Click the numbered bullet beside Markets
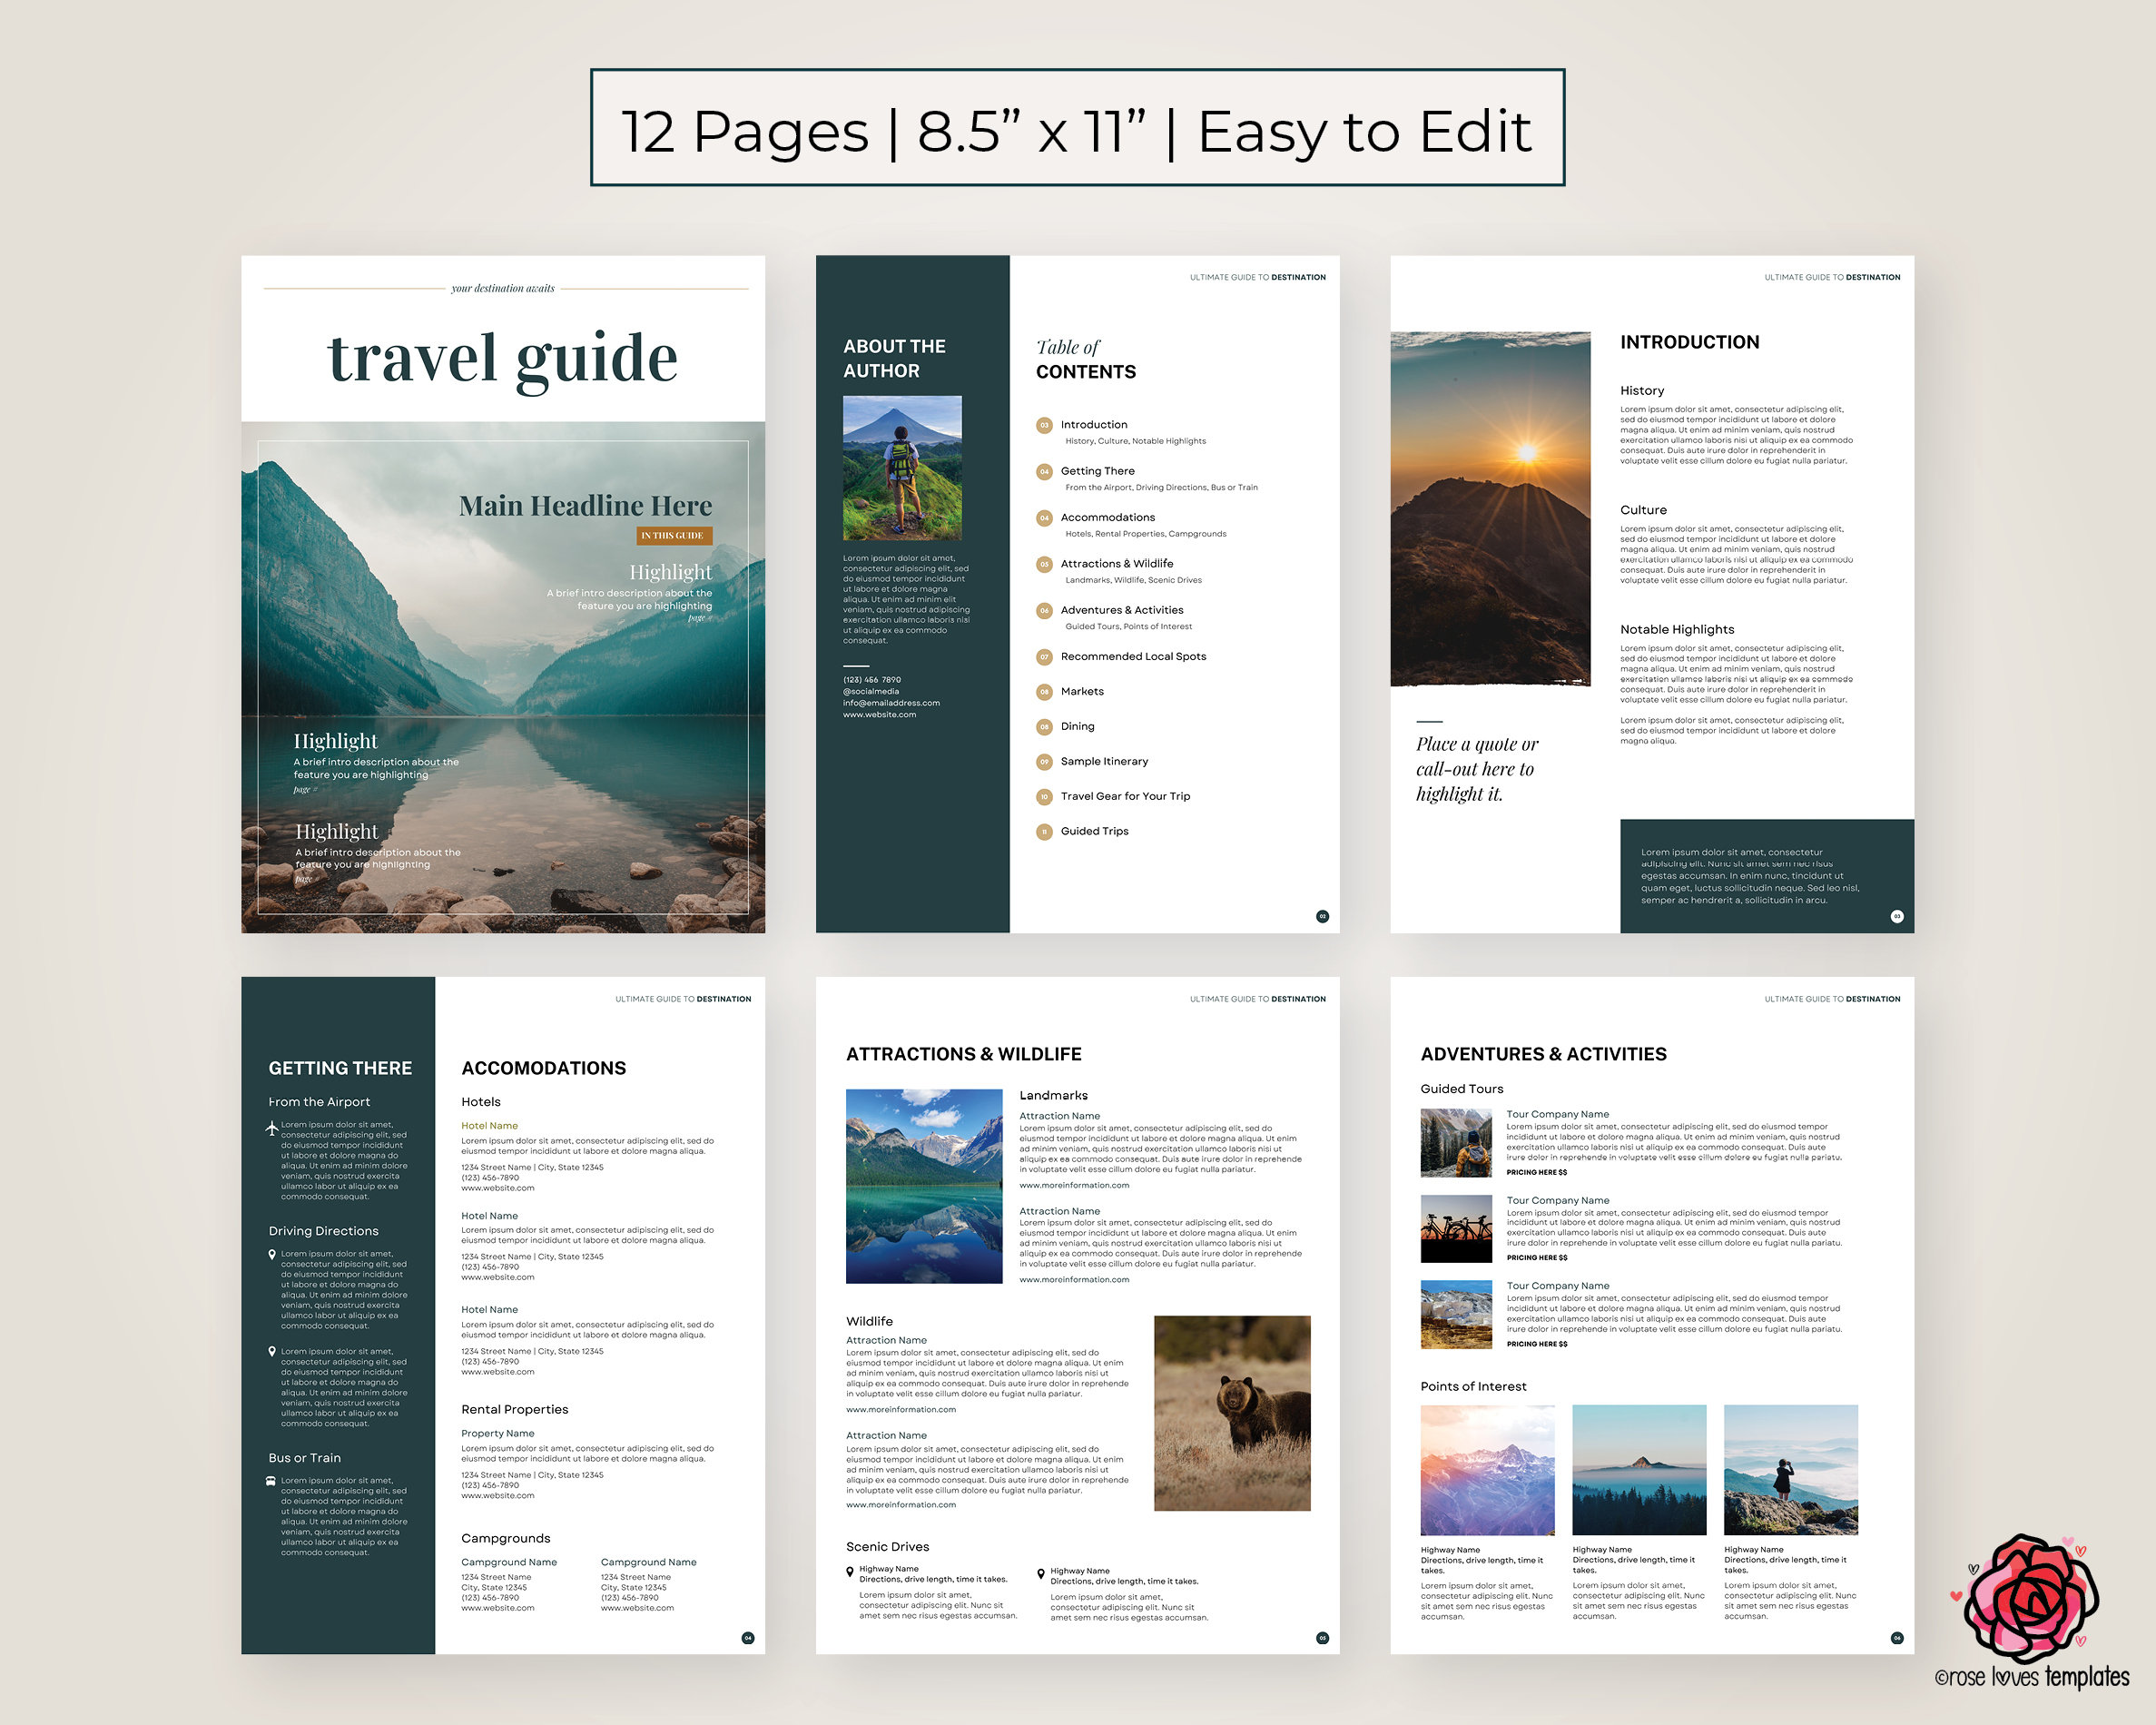The height and width of the screenshot is (1725, 2156). (1044, 692)
